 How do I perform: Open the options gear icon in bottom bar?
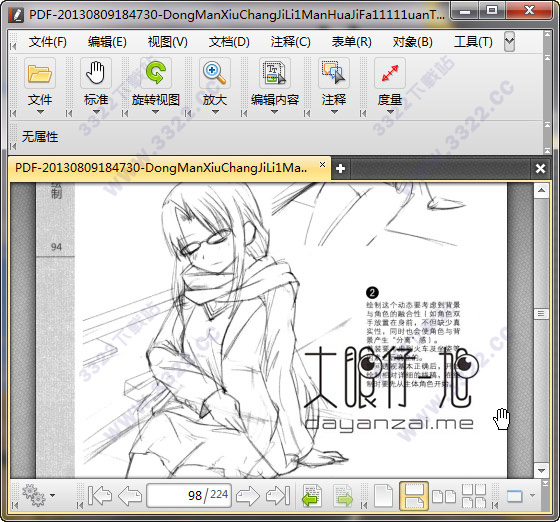click(x=34, y=495)
